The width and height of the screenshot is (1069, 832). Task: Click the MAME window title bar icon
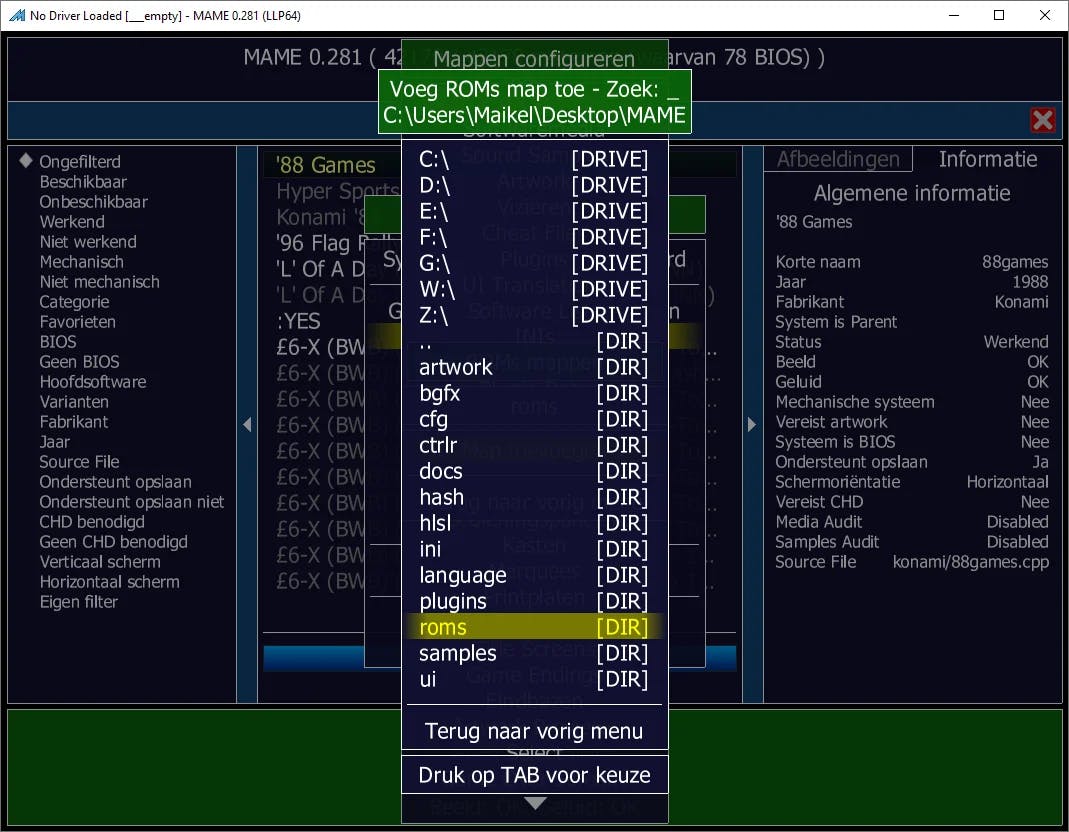click(17, 15)
